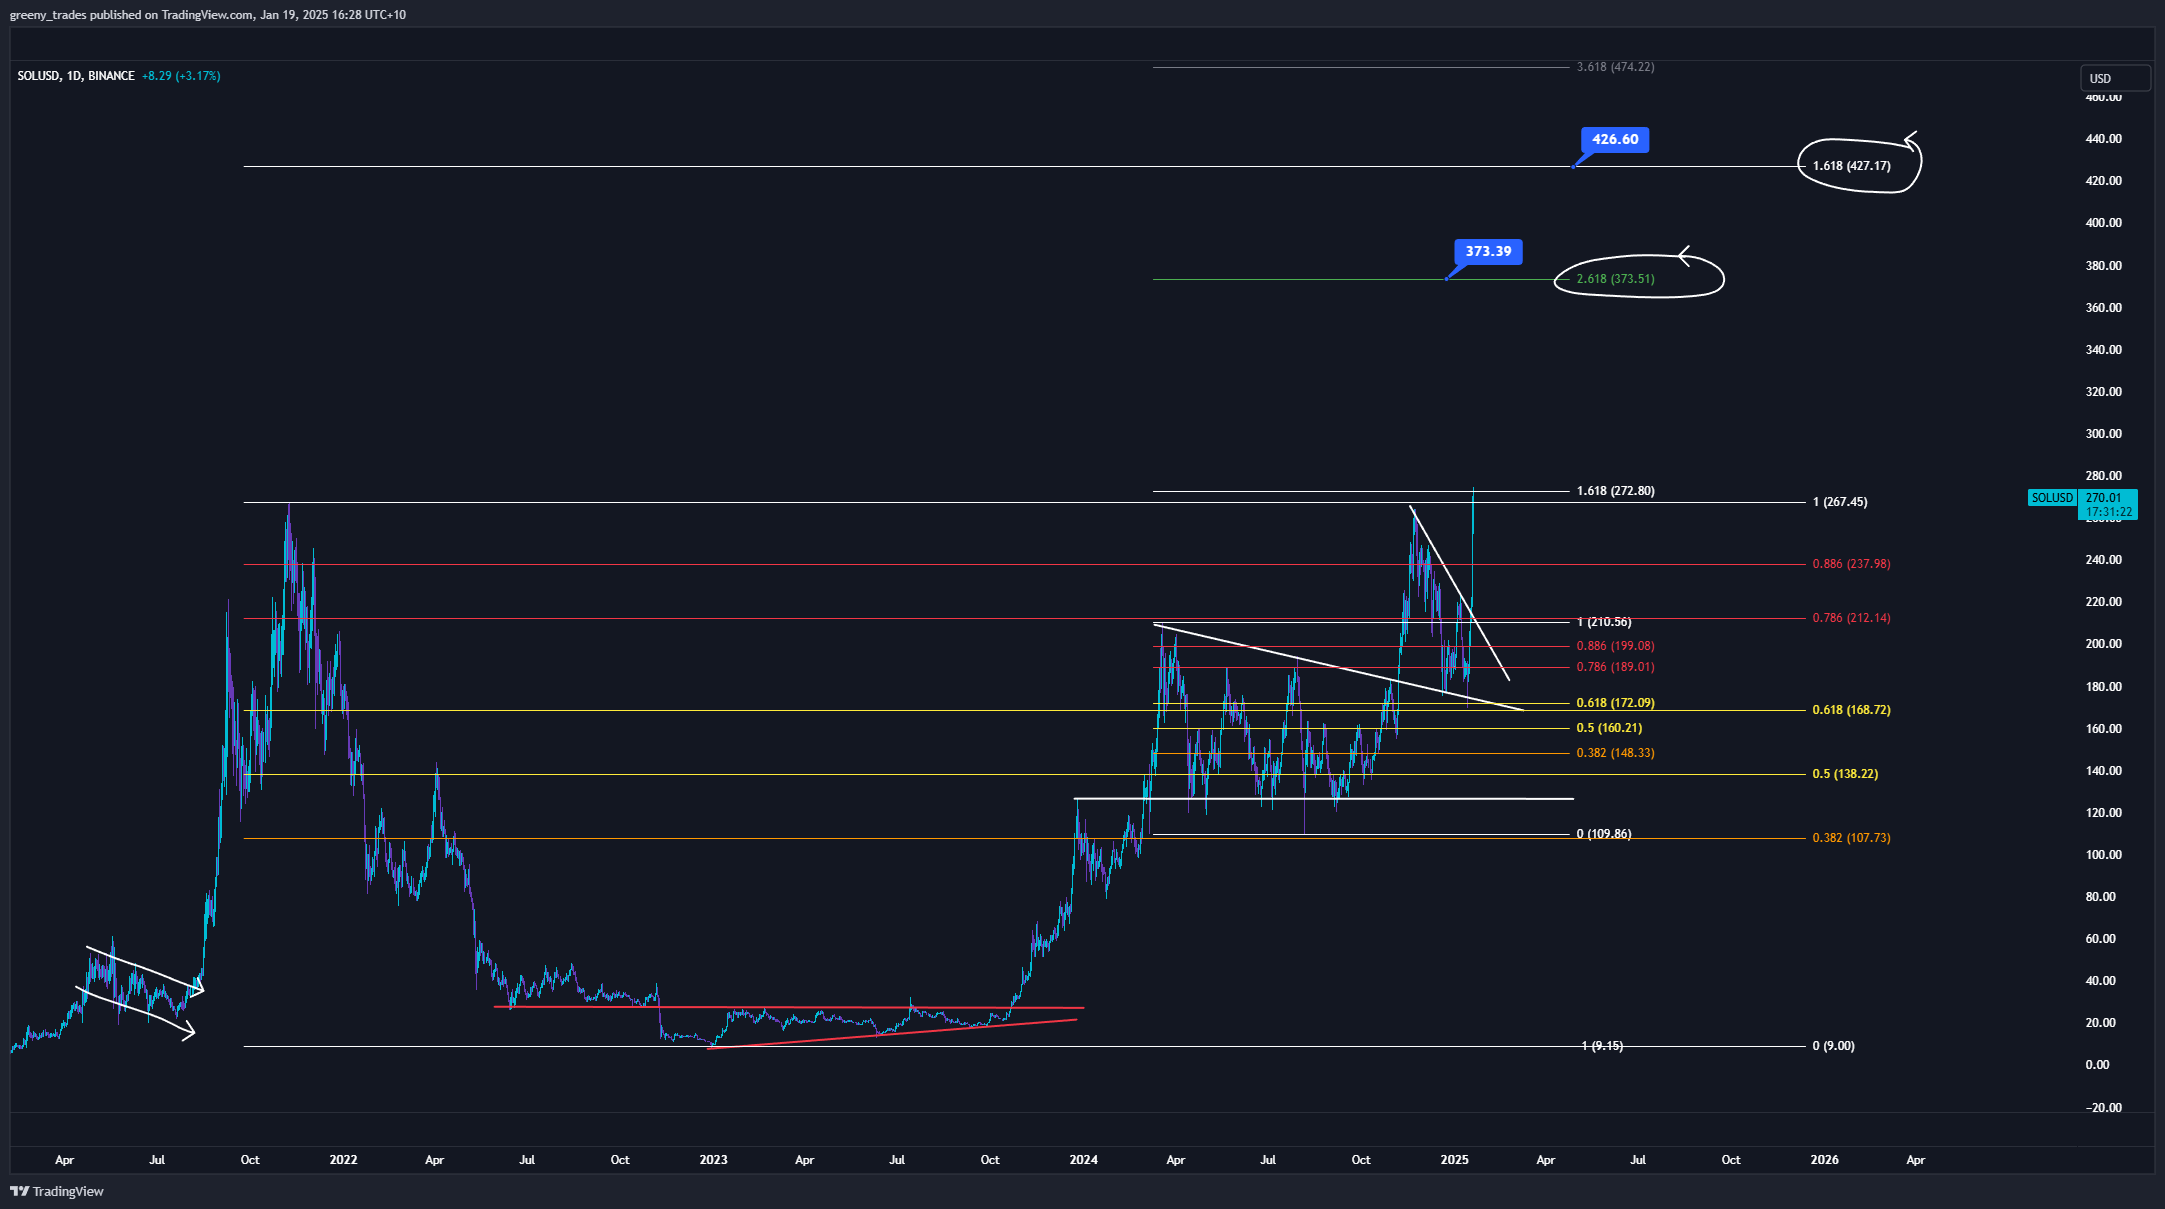Open the TradingView.com link in the header text
This screenshot has width=2165, height=1209.
click(x=204, y=15)
